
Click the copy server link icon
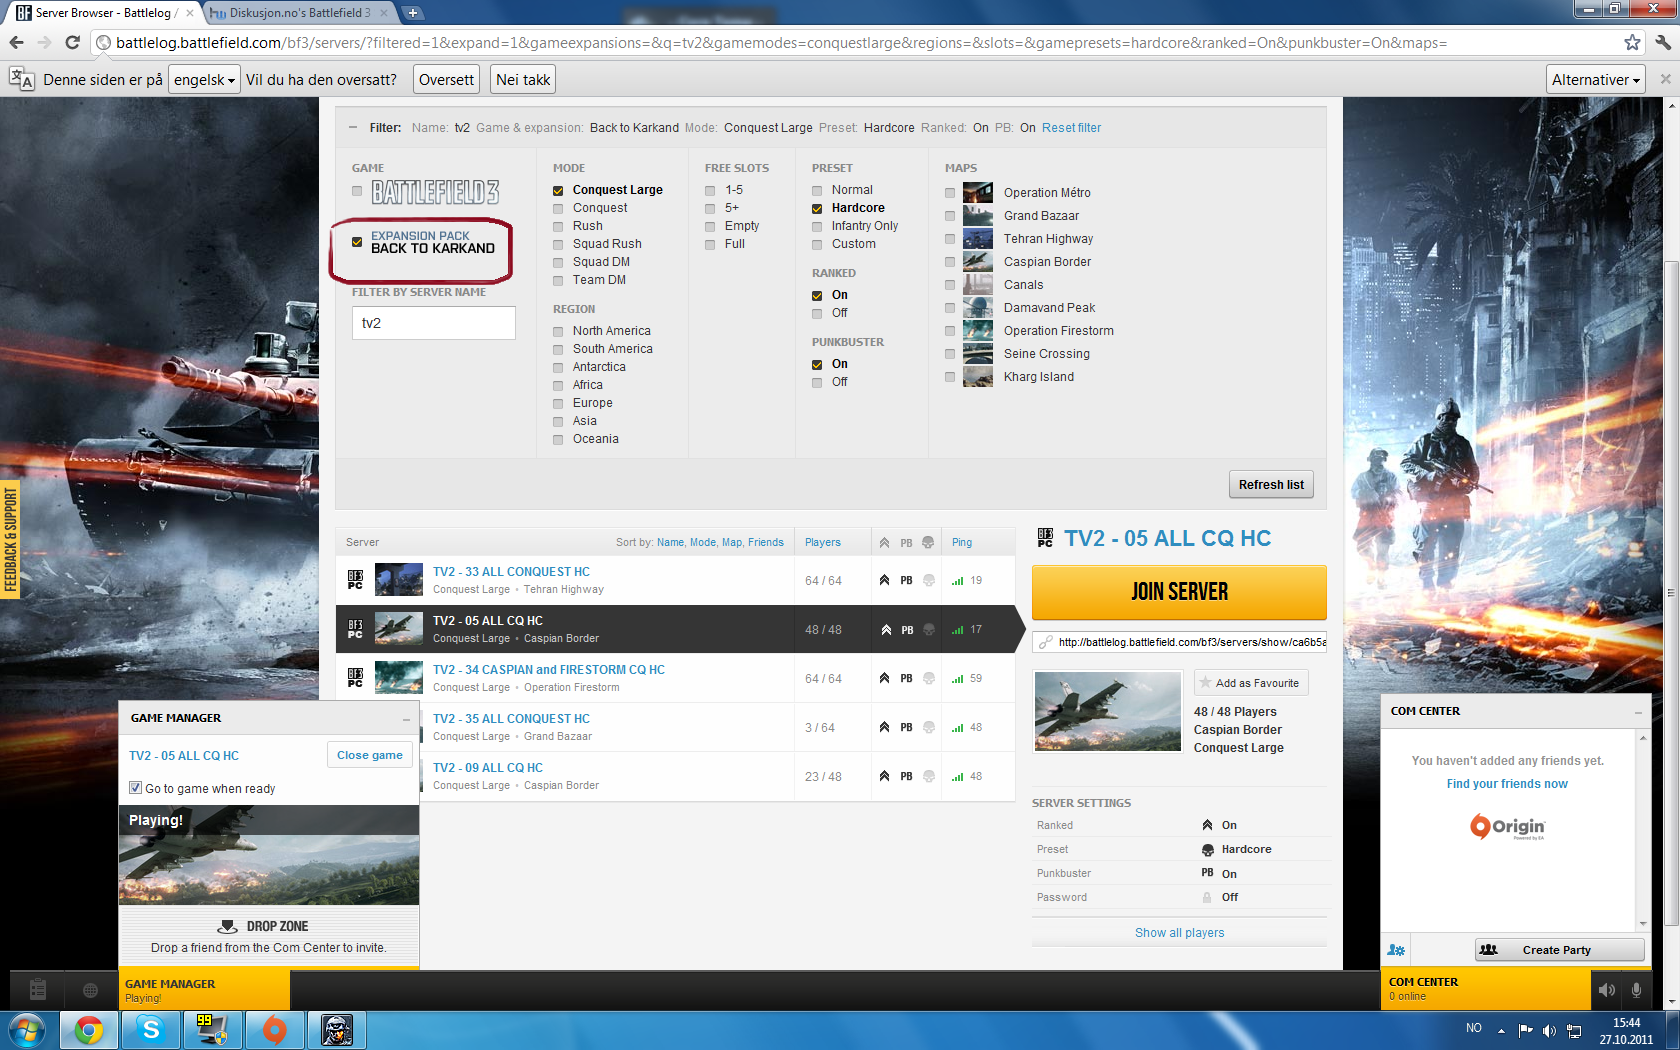click(x=1045, y=642)
